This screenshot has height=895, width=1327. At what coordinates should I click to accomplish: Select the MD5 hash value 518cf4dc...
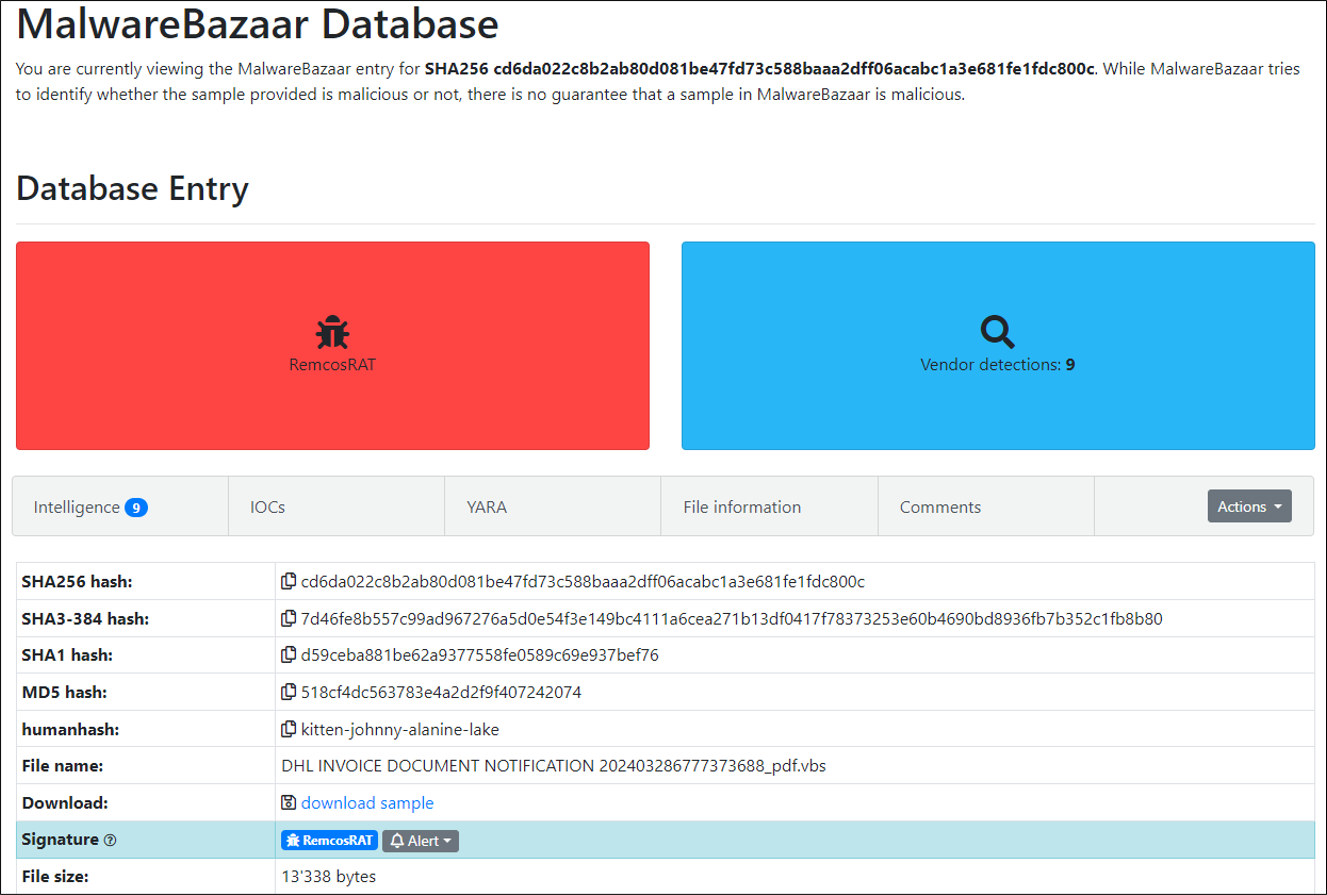[441, 692]
